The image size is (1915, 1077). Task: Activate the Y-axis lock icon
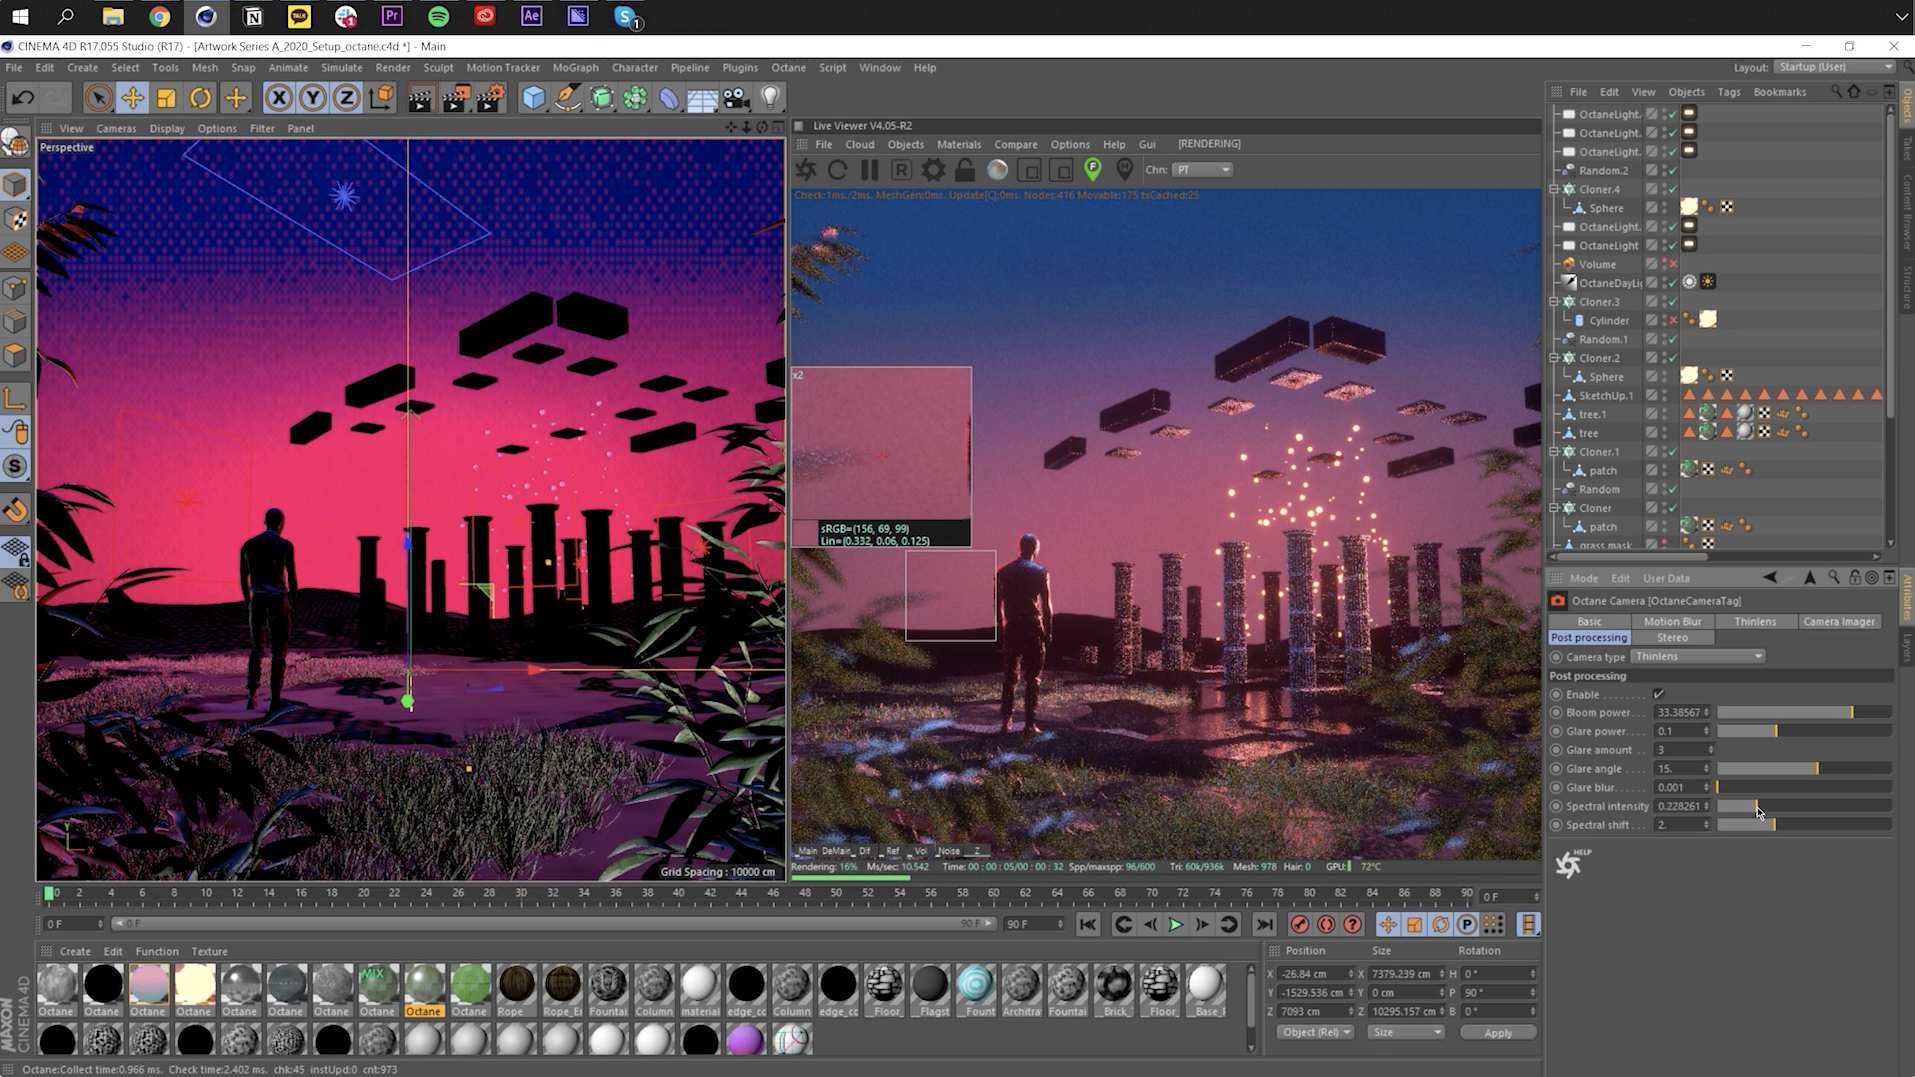point(313,97)
